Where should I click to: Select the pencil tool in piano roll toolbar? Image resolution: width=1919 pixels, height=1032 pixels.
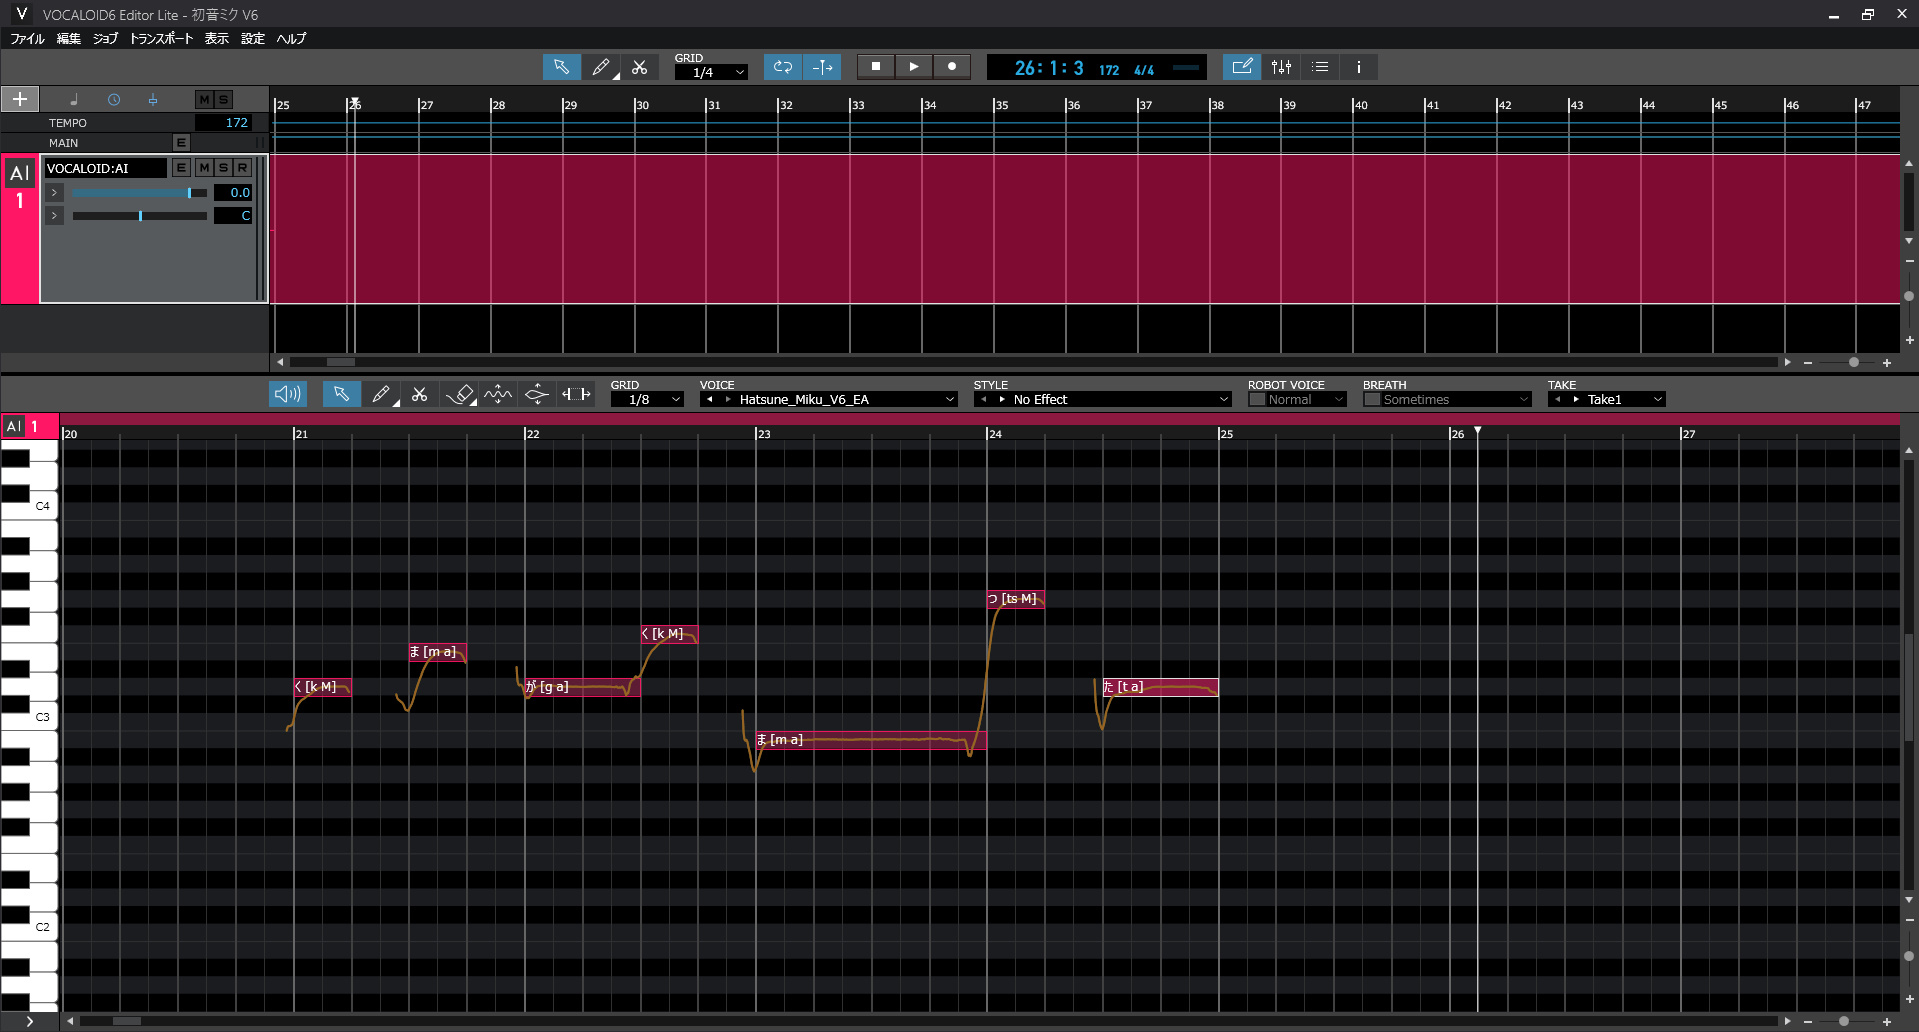(x=381, y=395)
